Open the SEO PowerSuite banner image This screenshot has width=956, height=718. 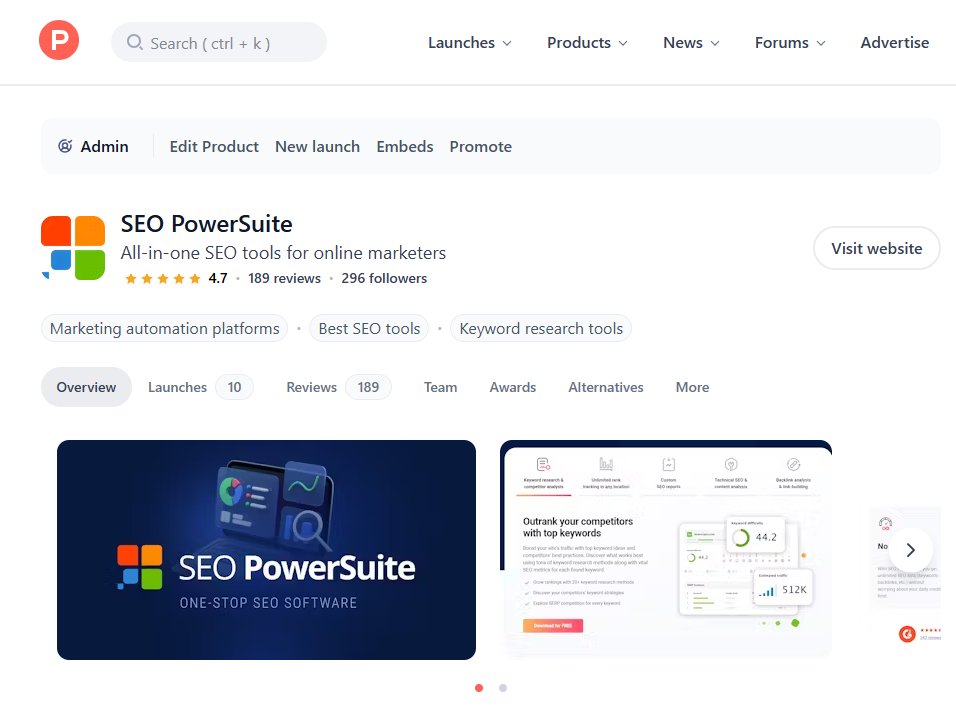266,550
